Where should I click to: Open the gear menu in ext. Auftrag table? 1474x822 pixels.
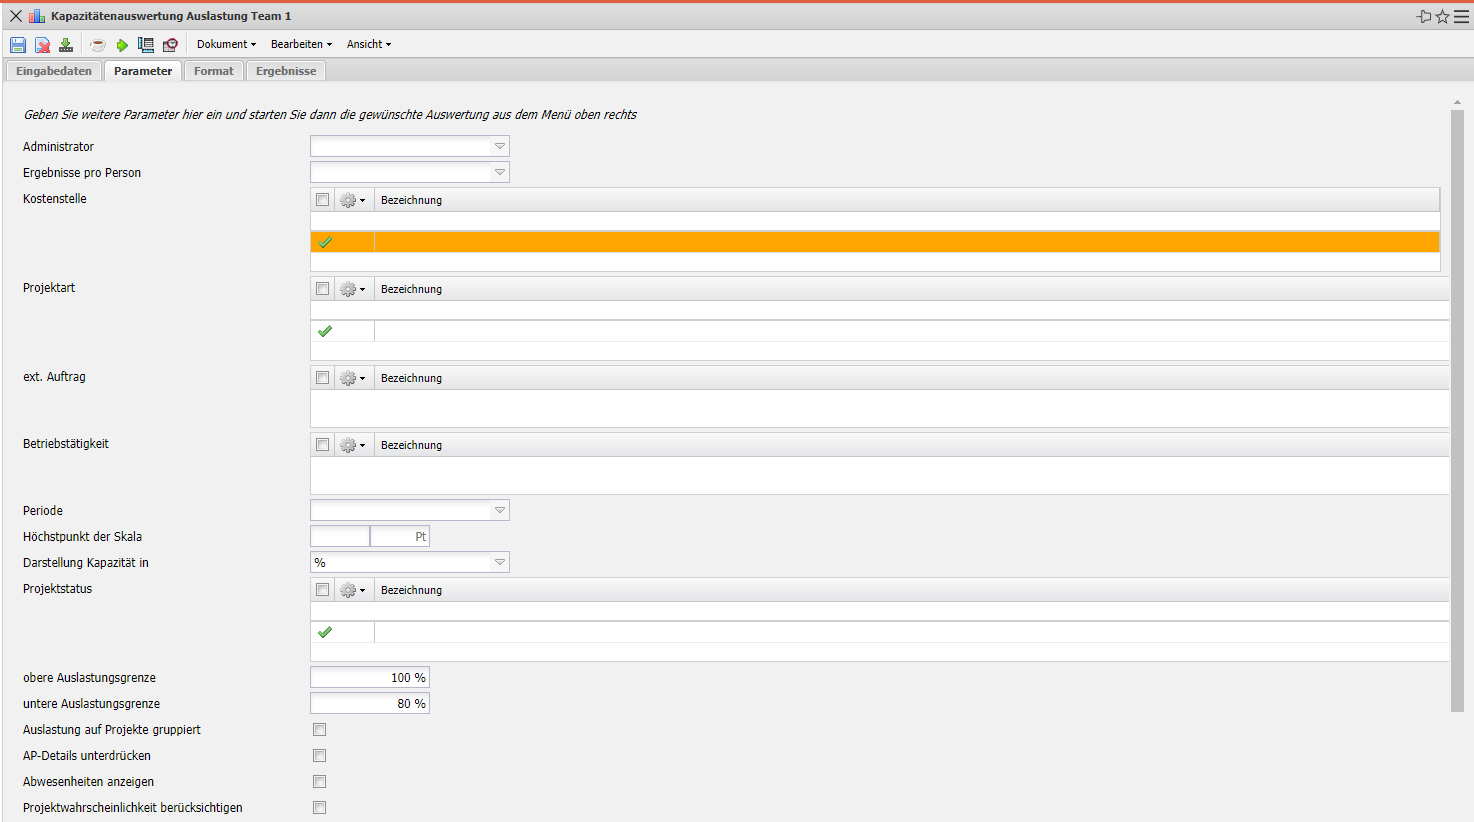click(352, 378)
